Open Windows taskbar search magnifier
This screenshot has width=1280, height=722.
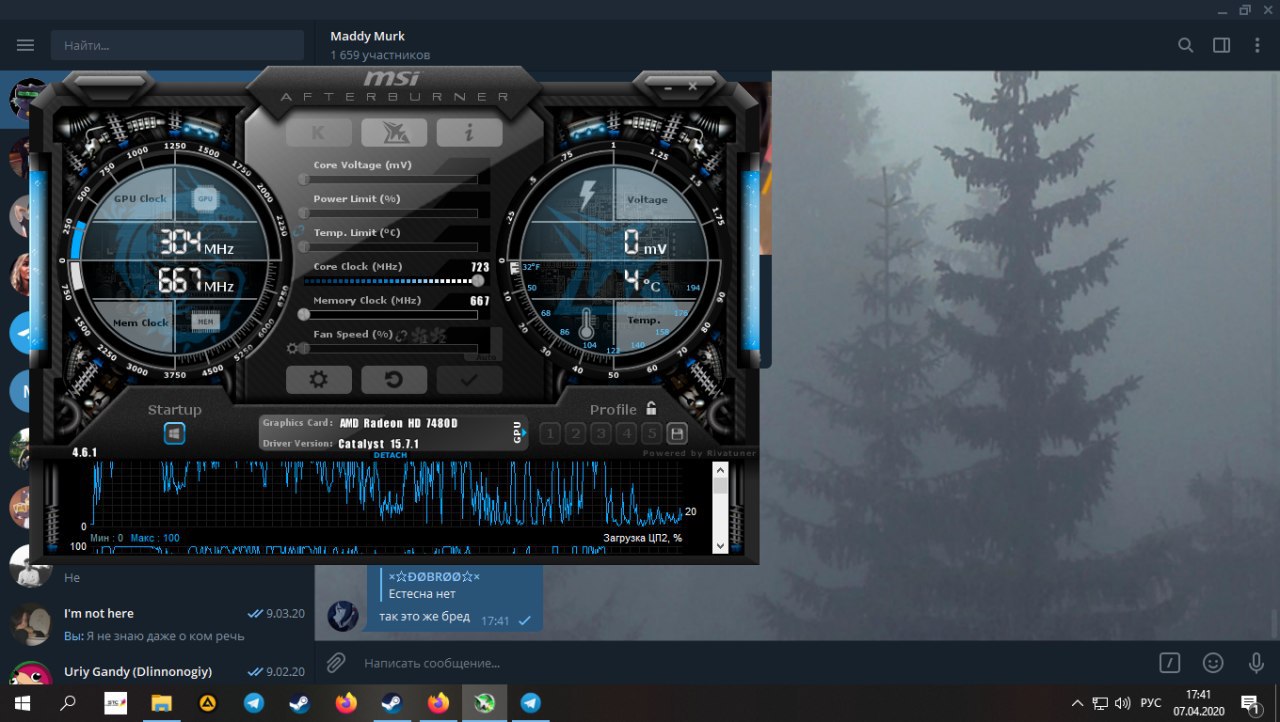point(68,703)
